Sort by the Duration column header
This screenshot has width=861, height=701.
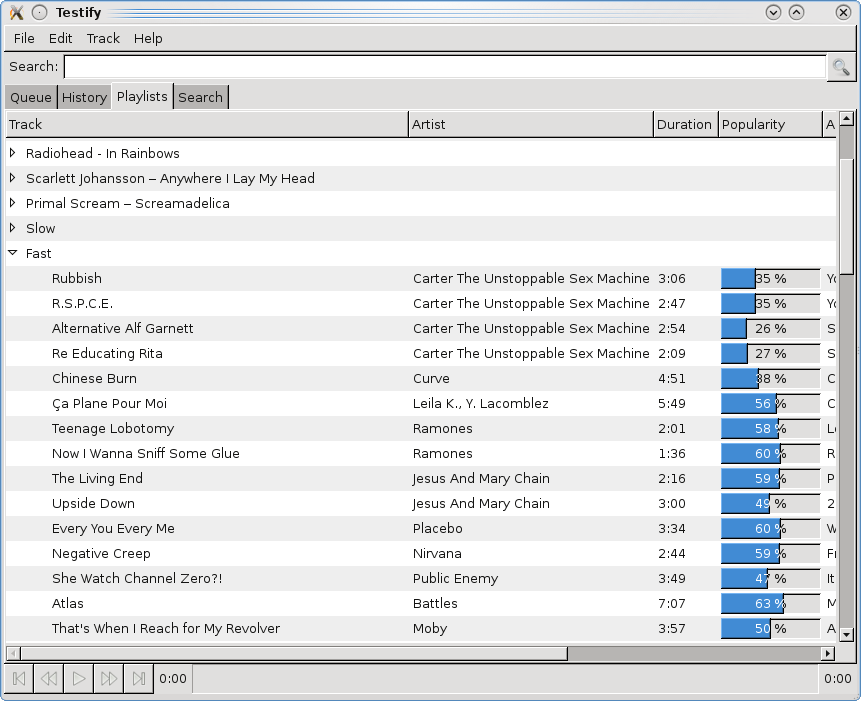684,124
